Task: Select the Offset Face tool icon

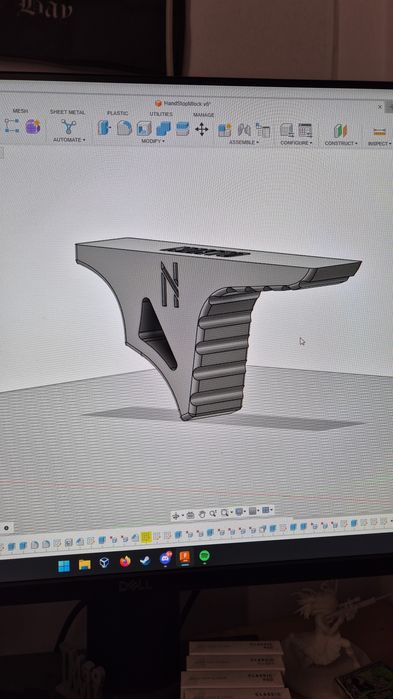Action: click(x=182, y=129)
